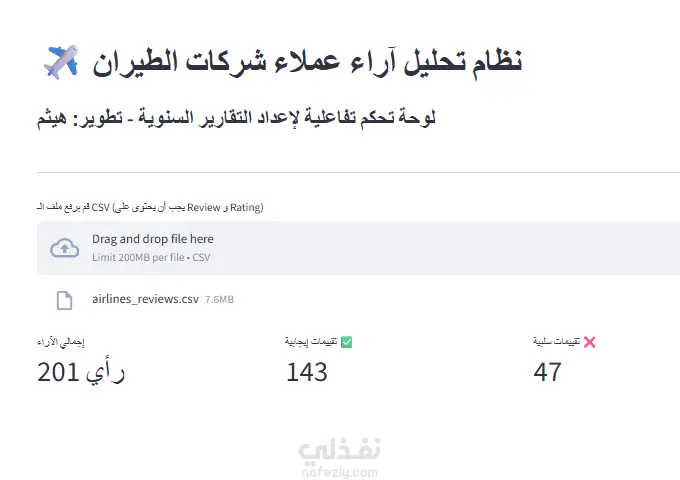
Task: Click the green checkmark positive ratings icon
Action: click(x=346, y=342)
